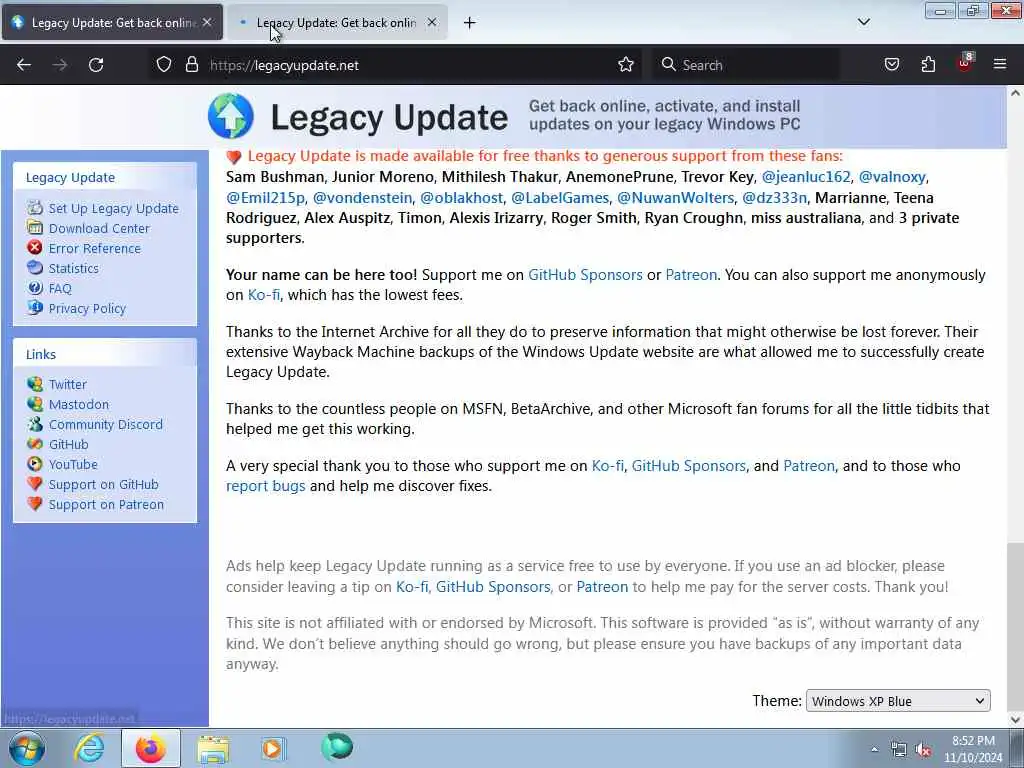Click the Support on GitHub heart icon

35,484
